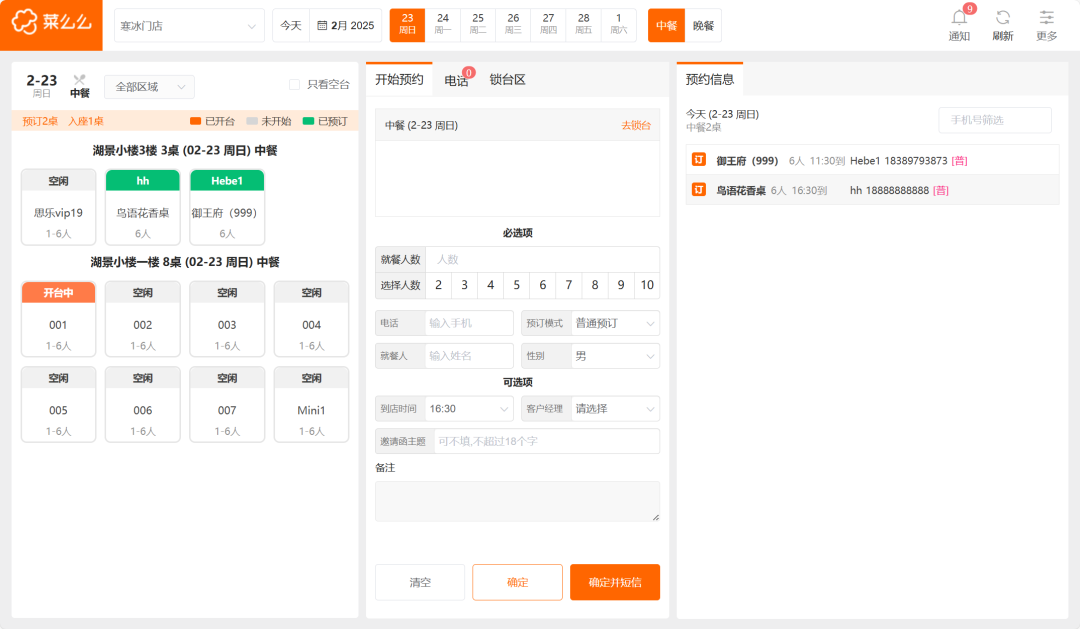Viewport: 1080px width, 629px height.
Task: Click the calendar icon beside 2月 2025
Action: [322, 25]
